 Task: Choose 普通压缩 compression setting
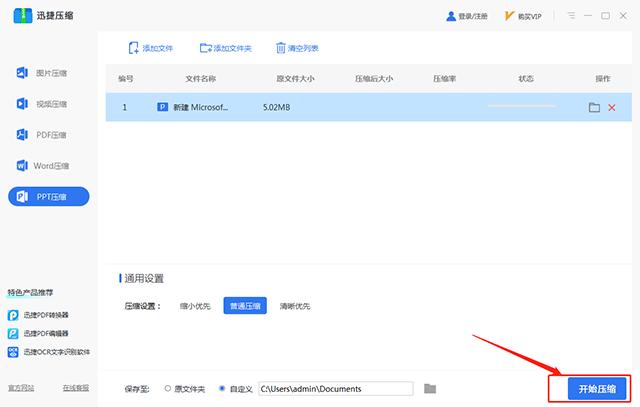tap(245, 306)
